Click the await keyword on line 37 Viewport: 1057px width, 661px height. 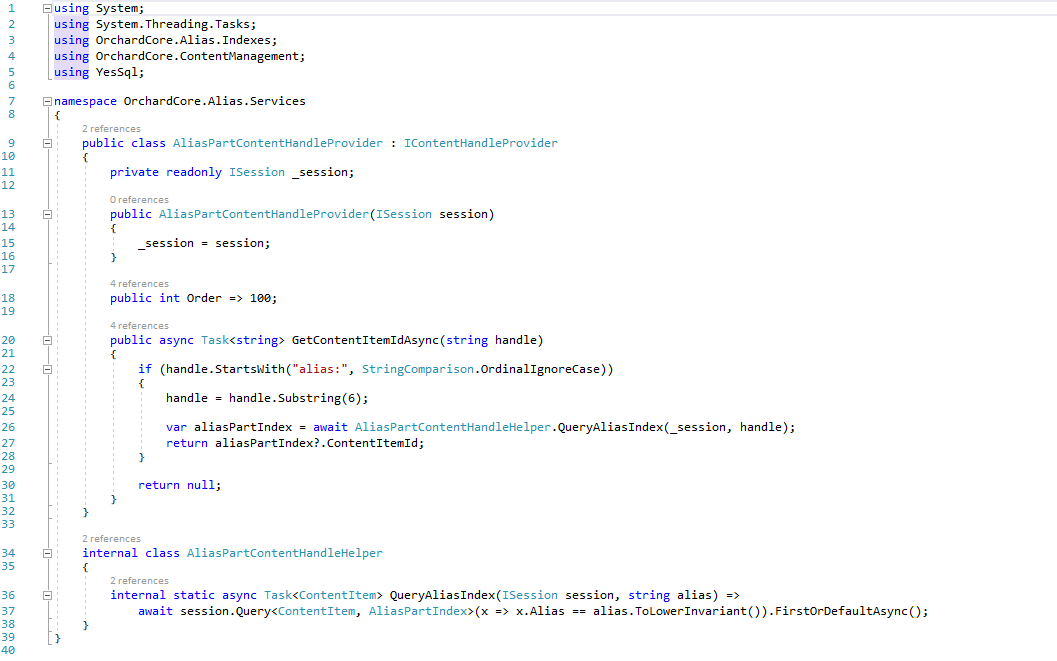(155, 611)
